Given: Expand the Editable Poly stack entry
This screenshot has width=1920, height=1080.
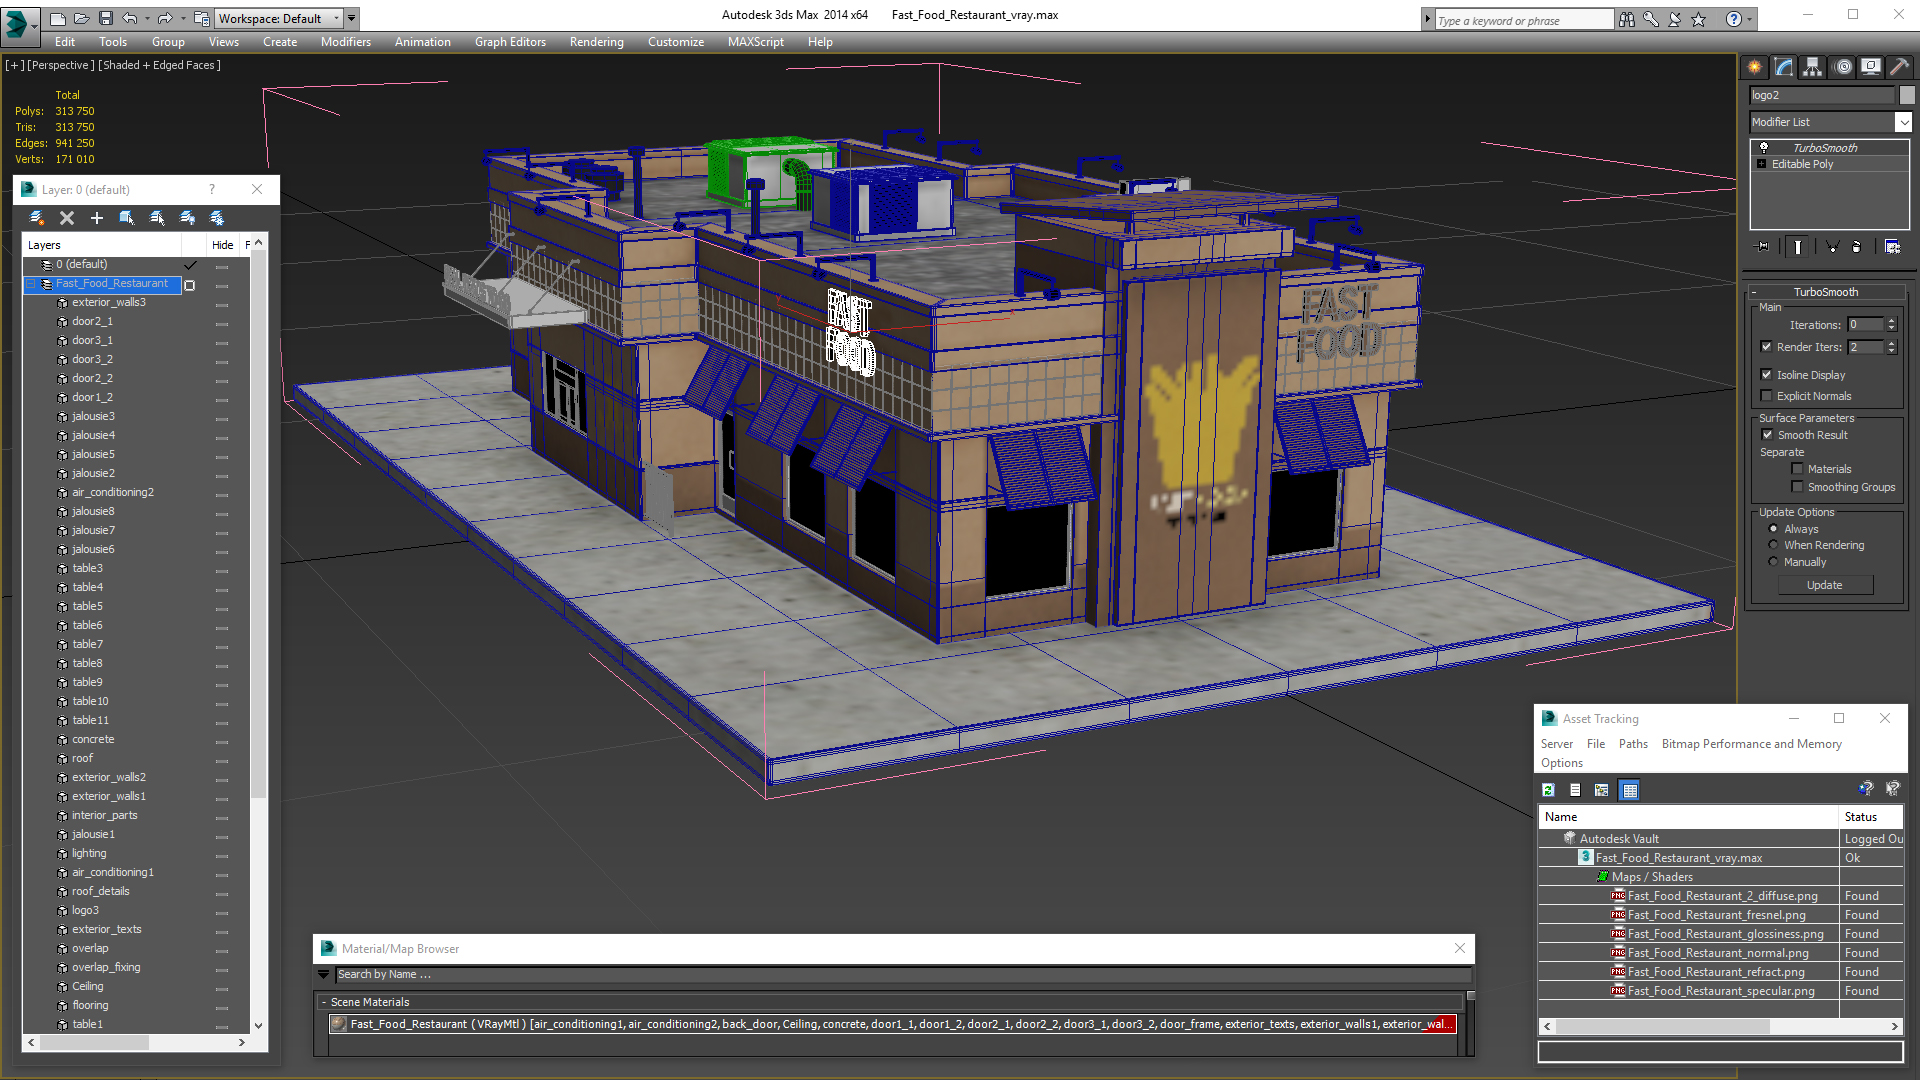Looking at the screenshot, I should [x=1761, y=164].
